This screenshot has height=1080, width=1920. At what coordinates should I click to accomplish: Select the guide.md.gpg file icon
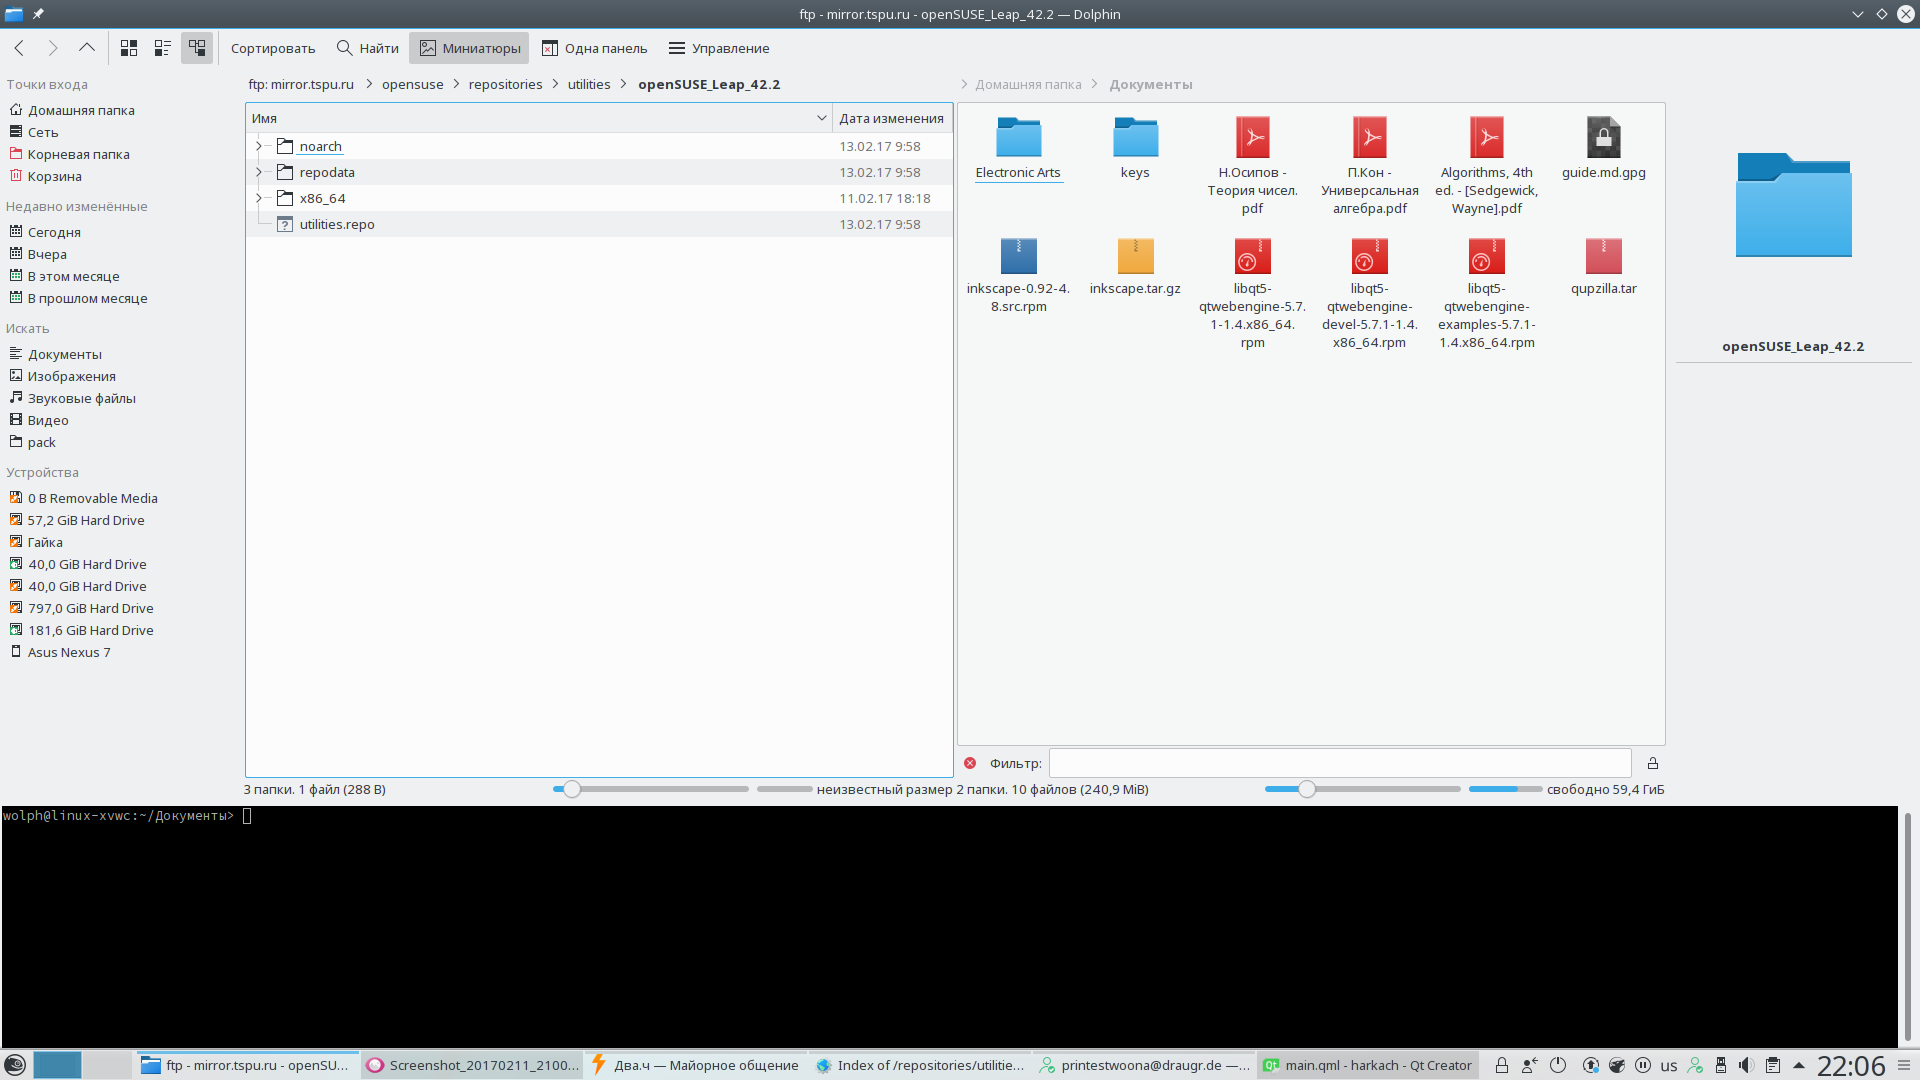tap(1603, 138)
